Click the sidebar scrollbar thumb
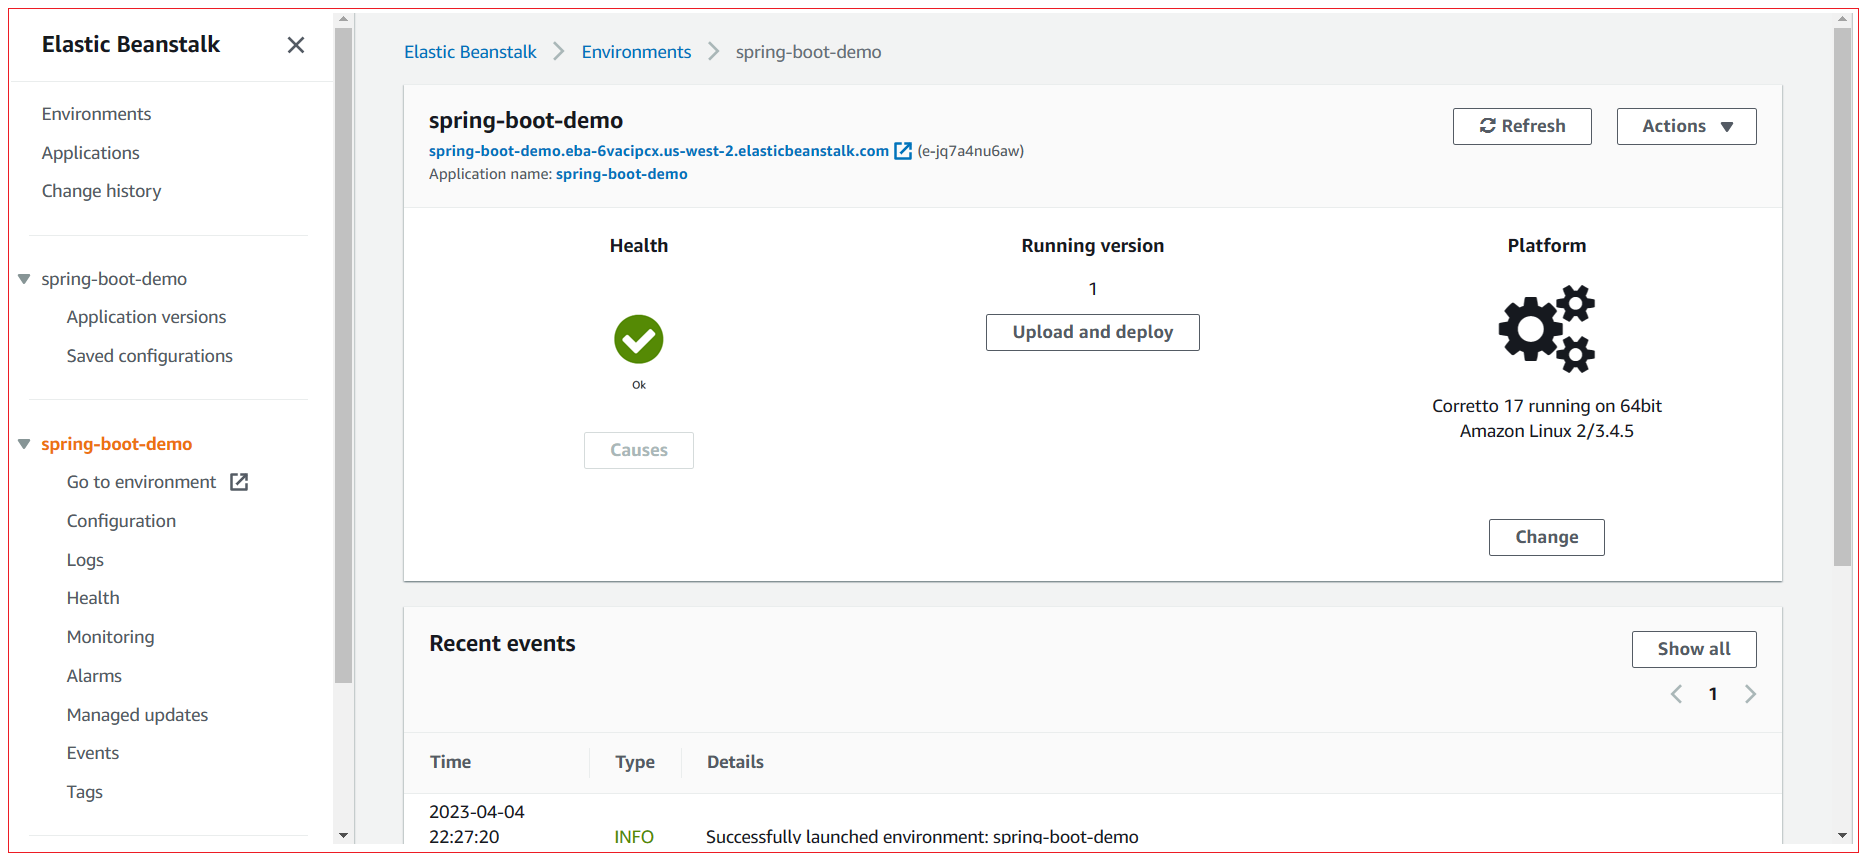Image resolution: width=1873 pixels, height=863 pixels. click(343, 355)
